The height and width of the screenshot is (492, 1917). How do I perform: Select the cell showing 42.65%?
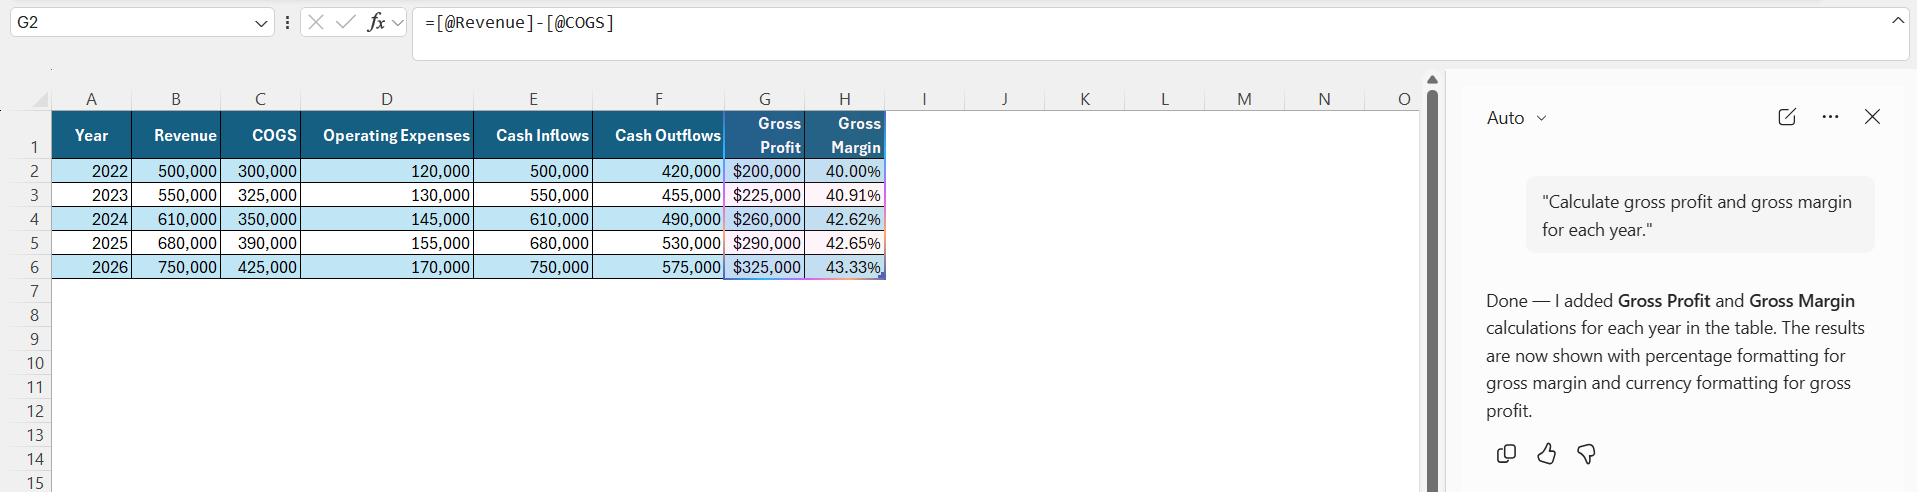(845, 243)
